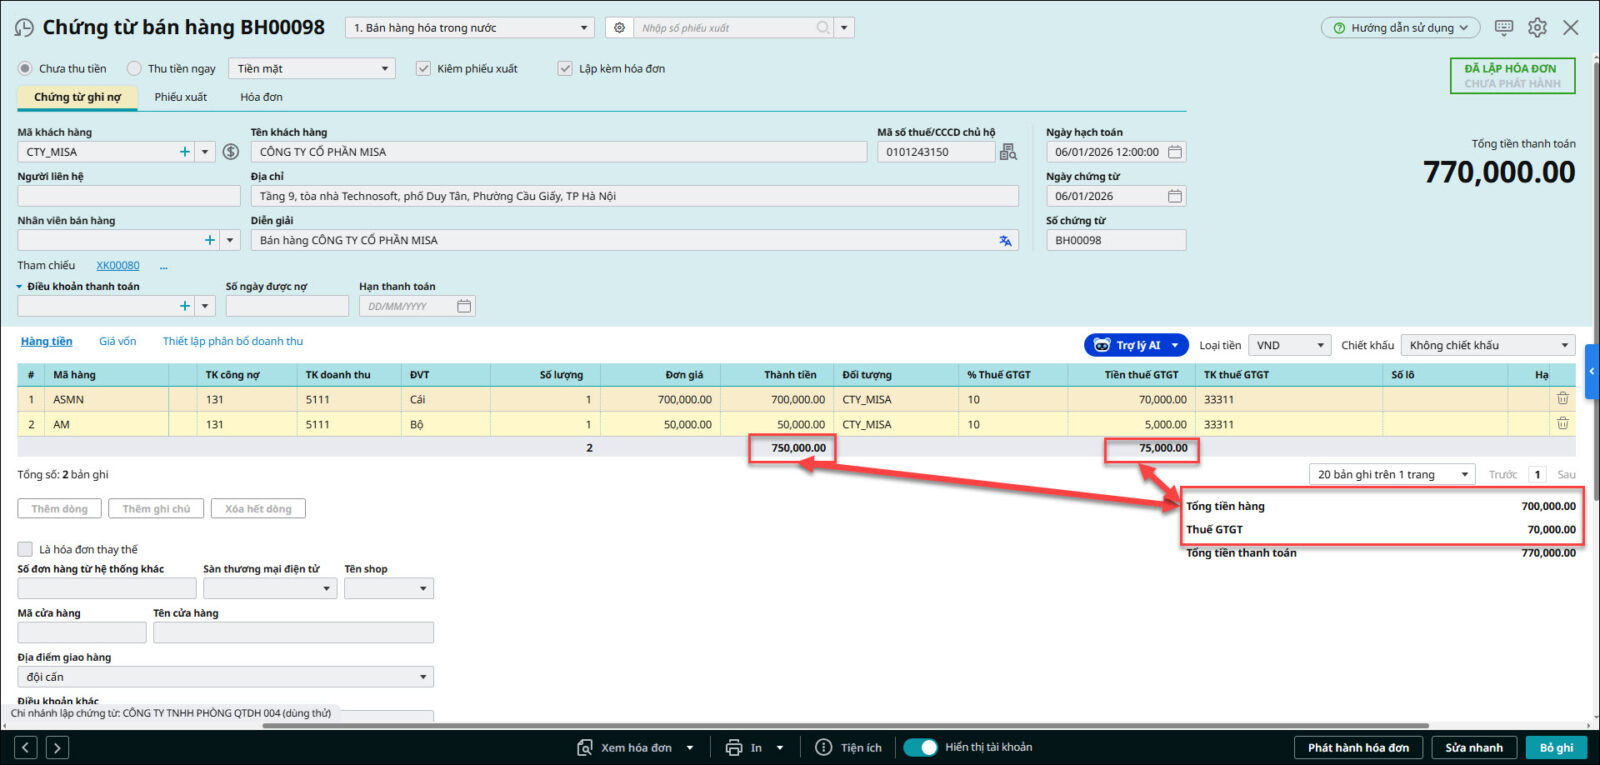Open the keyboard shortcuts icon
1600x765 pixels.
click(x=1503, y=28)
